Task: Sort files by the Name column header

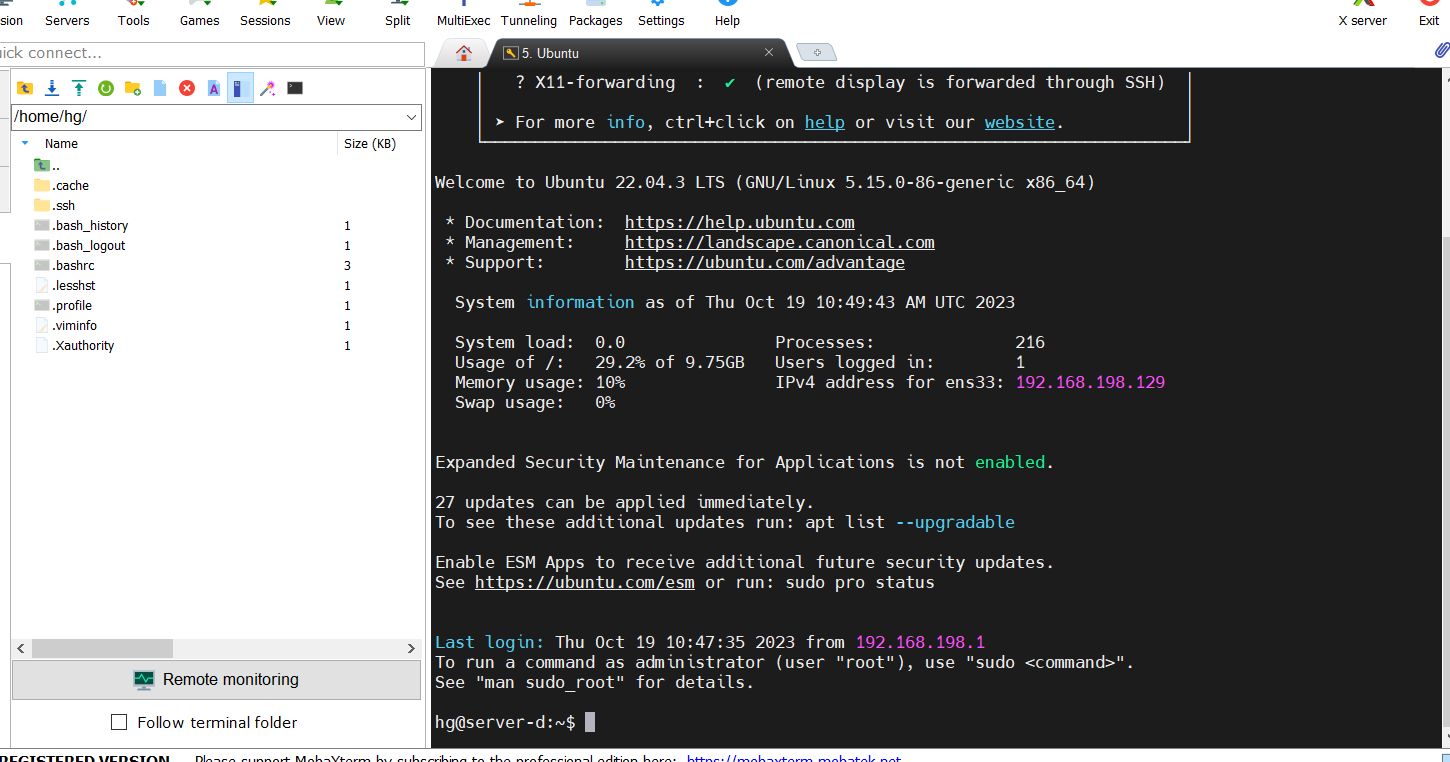Action: [x=61, y=144]
